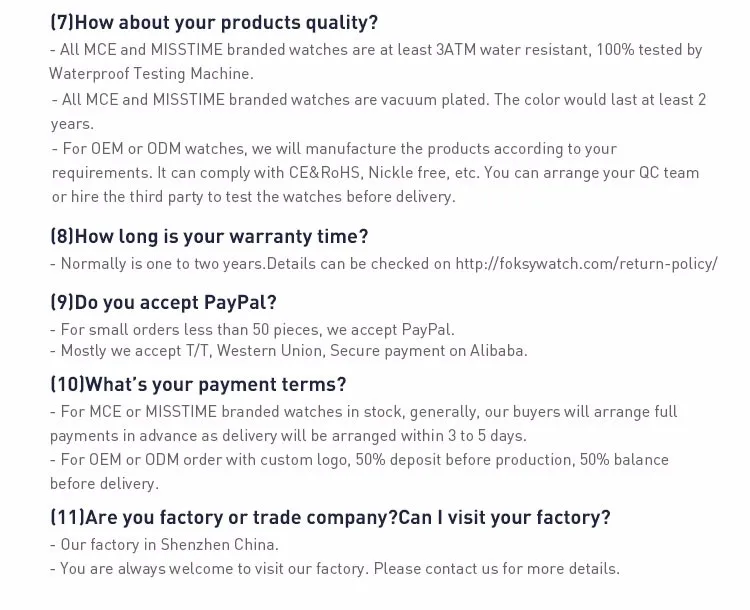Open the foksywatch.com return-policy URL
The image size is (750, 610).
tap(586, 264)
